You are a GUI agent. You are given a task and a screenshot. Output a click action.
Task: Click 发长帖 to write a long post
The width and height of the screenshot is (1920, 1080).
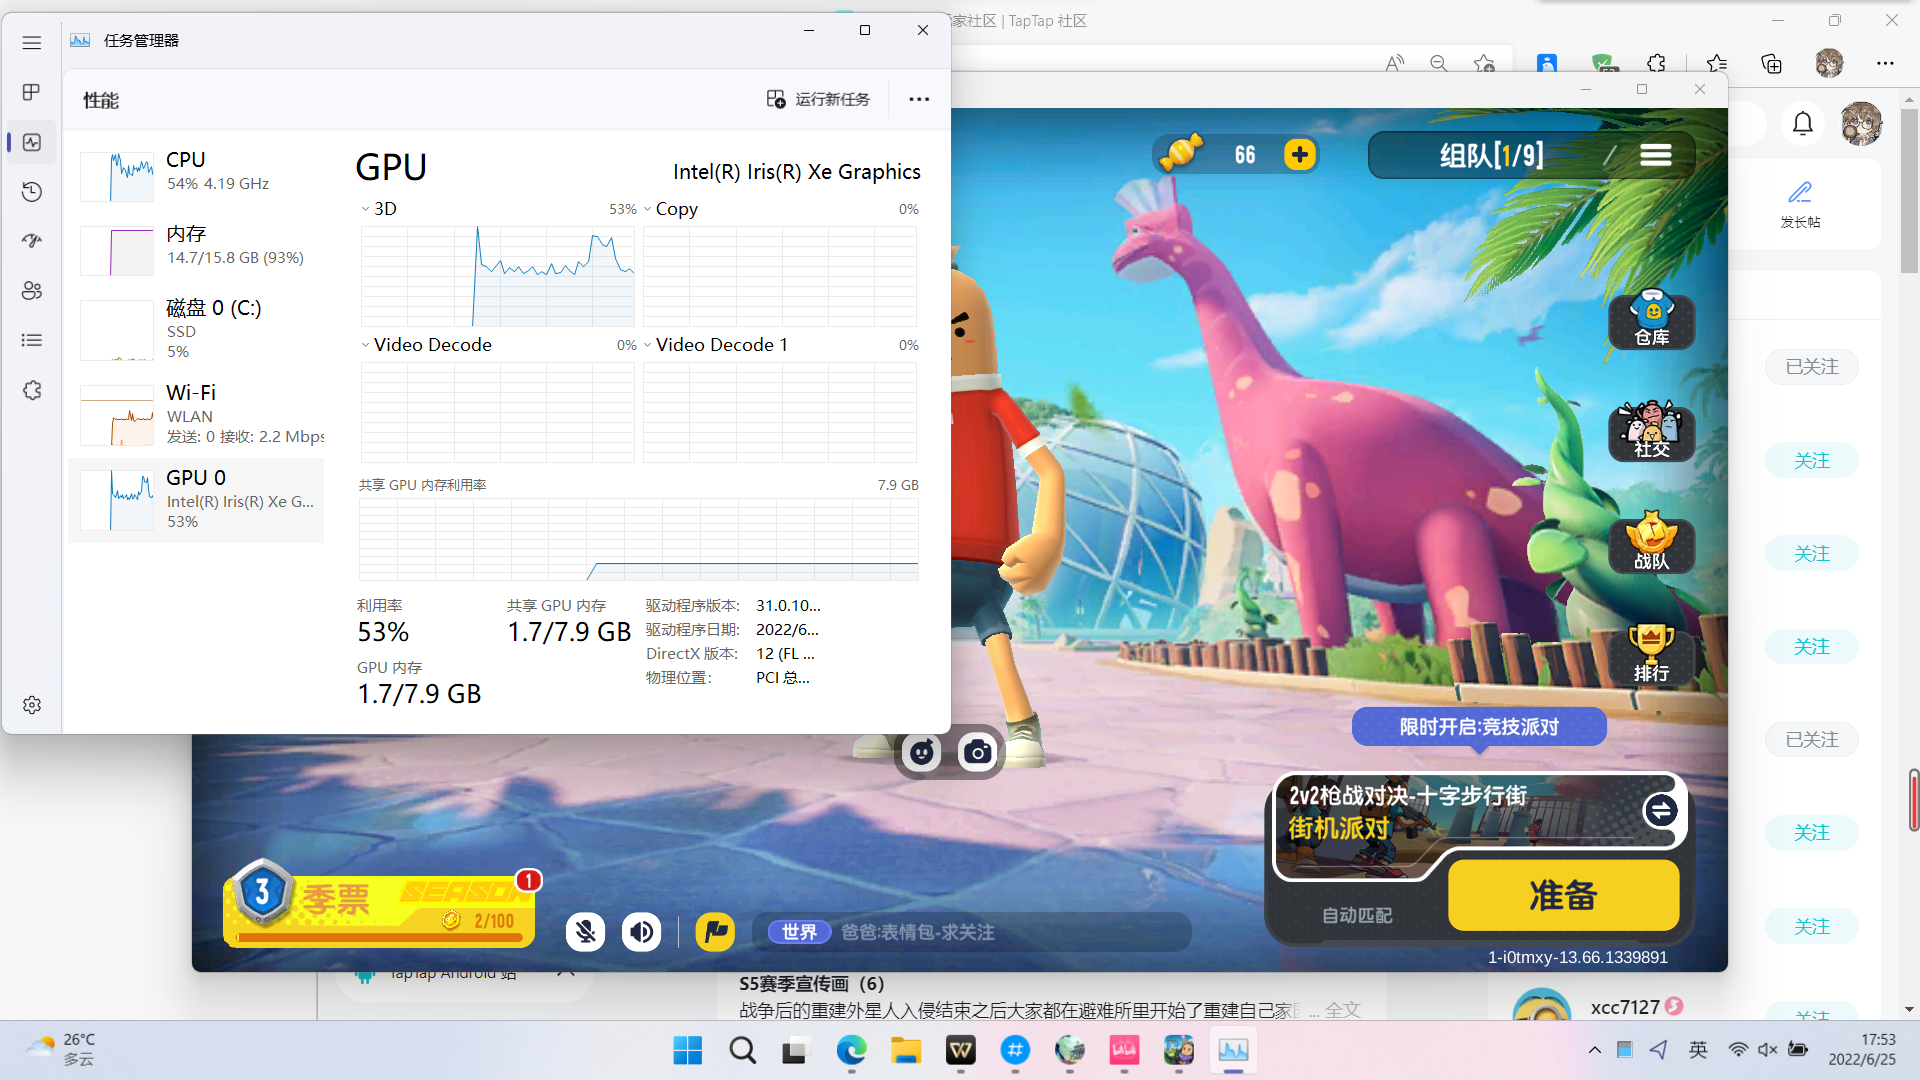[x=1800, y=204]
